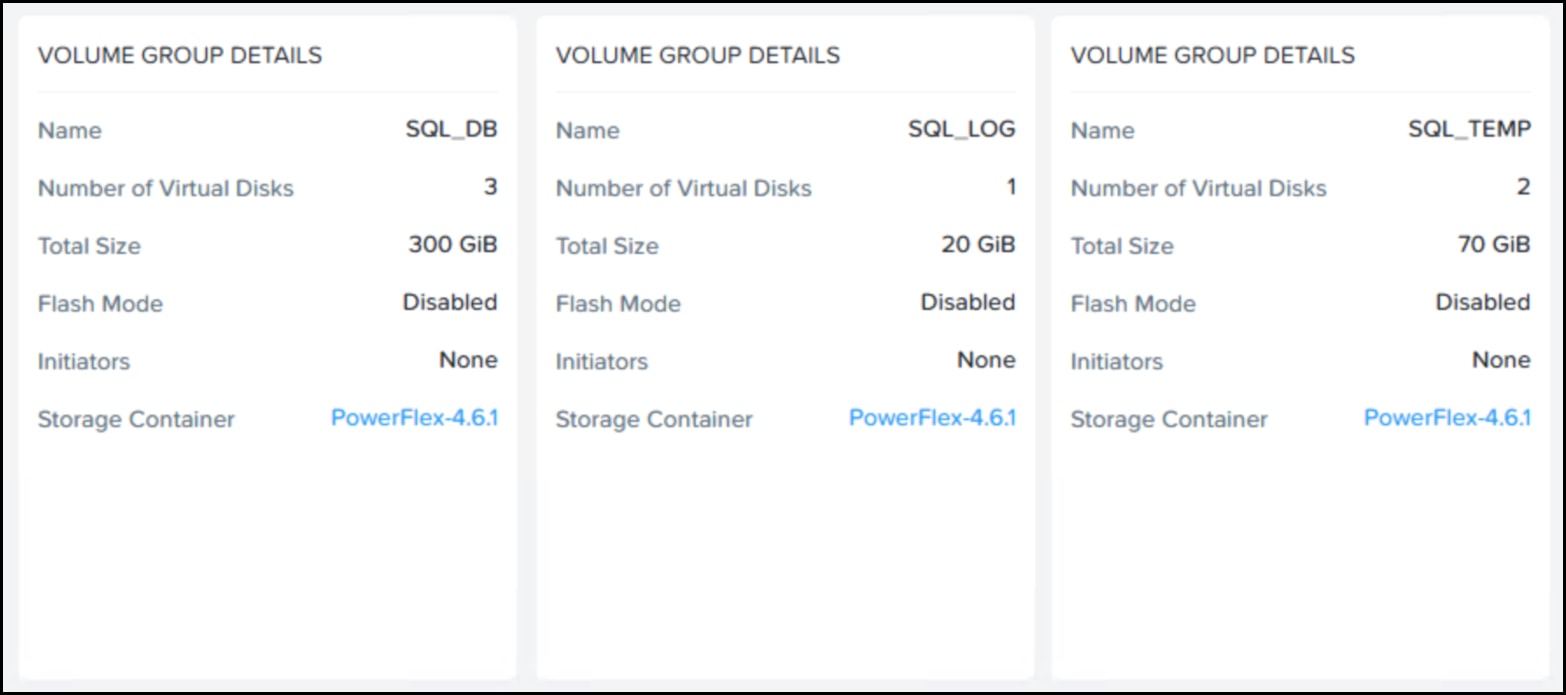Image resolution: width=1566 pixels, height=695 pixels.
Task: Open PowerFlex-4.6.1 link in SQL_DB card
Action: click(414, 418)
